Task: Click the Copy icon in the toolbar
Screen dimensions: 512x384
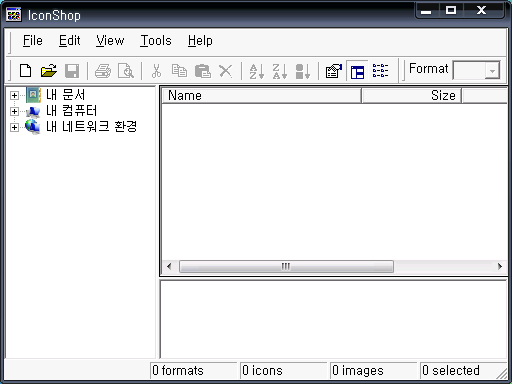Action: [179, 71]
